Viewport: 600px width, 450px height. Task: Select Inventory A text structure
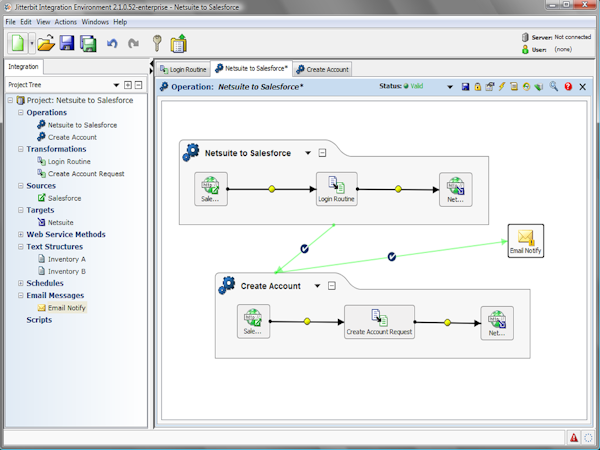pyautogui.click(x=62, y=259)
